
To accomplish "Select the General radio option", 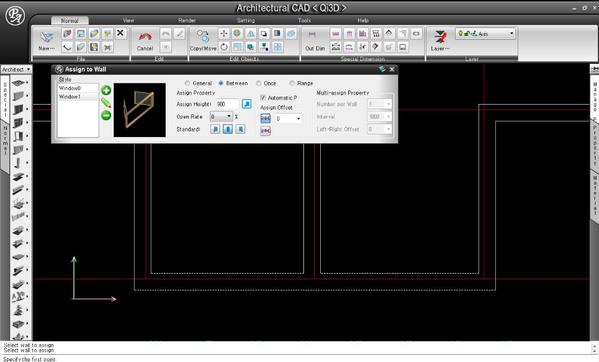I will [187, 83].
